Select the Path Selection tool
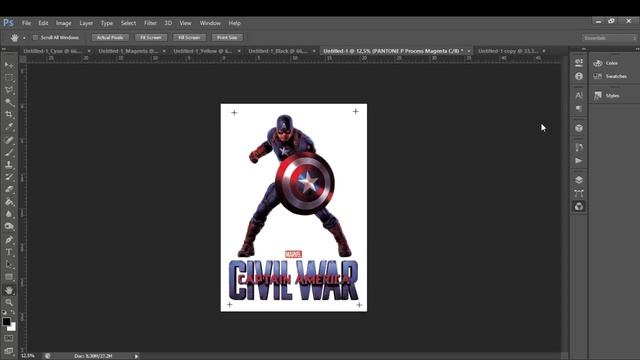This screenshot has width=640, height=360. pos(9,264)
